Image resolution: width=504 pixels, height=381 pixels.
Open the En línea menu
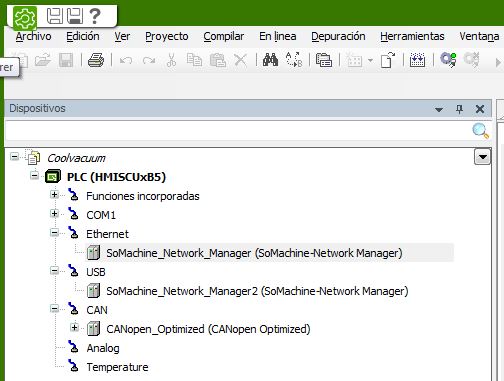coord(278,36)
